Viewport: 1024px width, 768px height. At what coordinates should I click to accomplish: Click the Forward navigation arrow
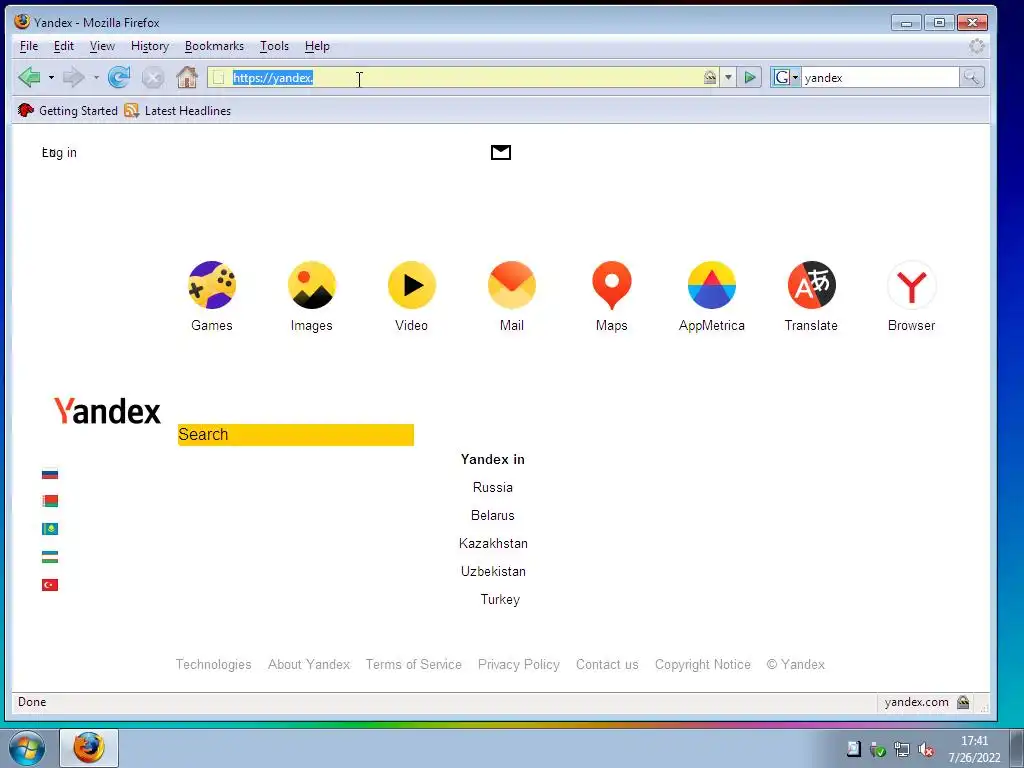[73, 78]
